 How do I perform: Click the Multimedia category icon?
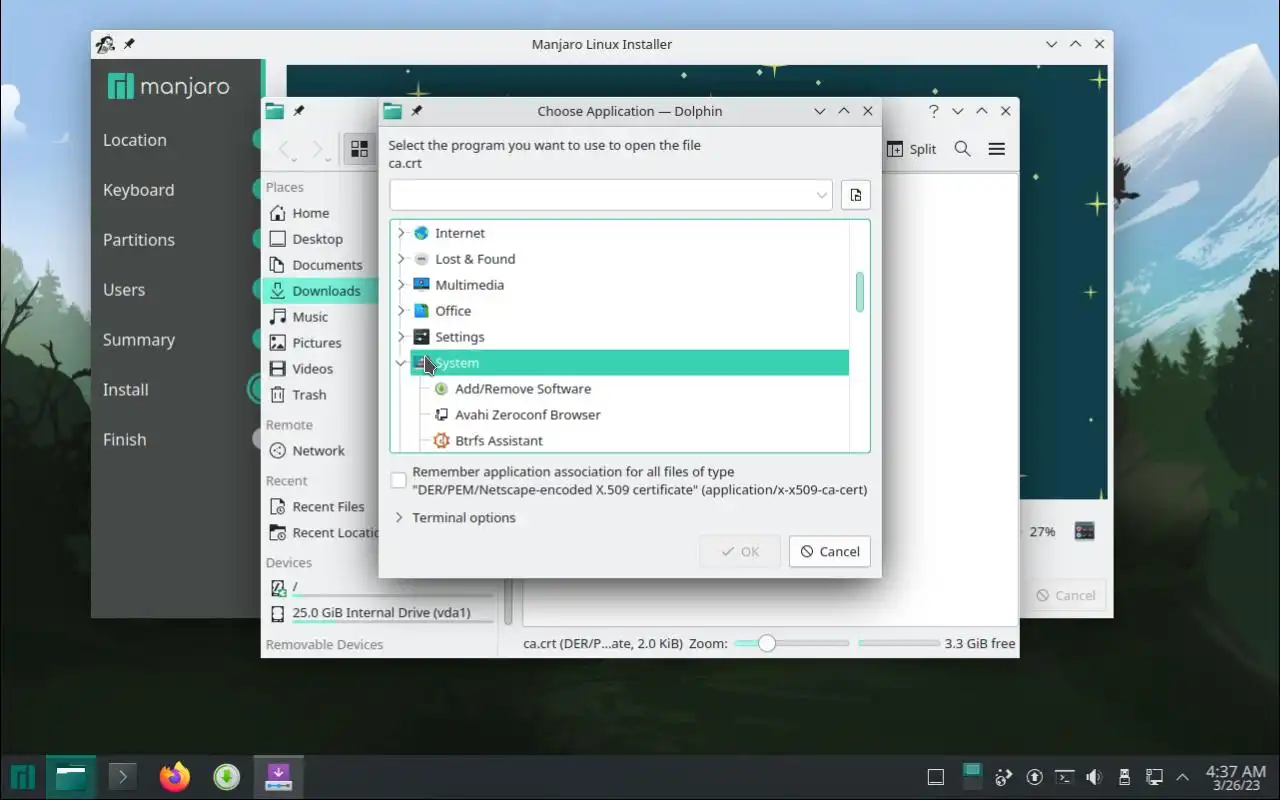tap(421, 285)
